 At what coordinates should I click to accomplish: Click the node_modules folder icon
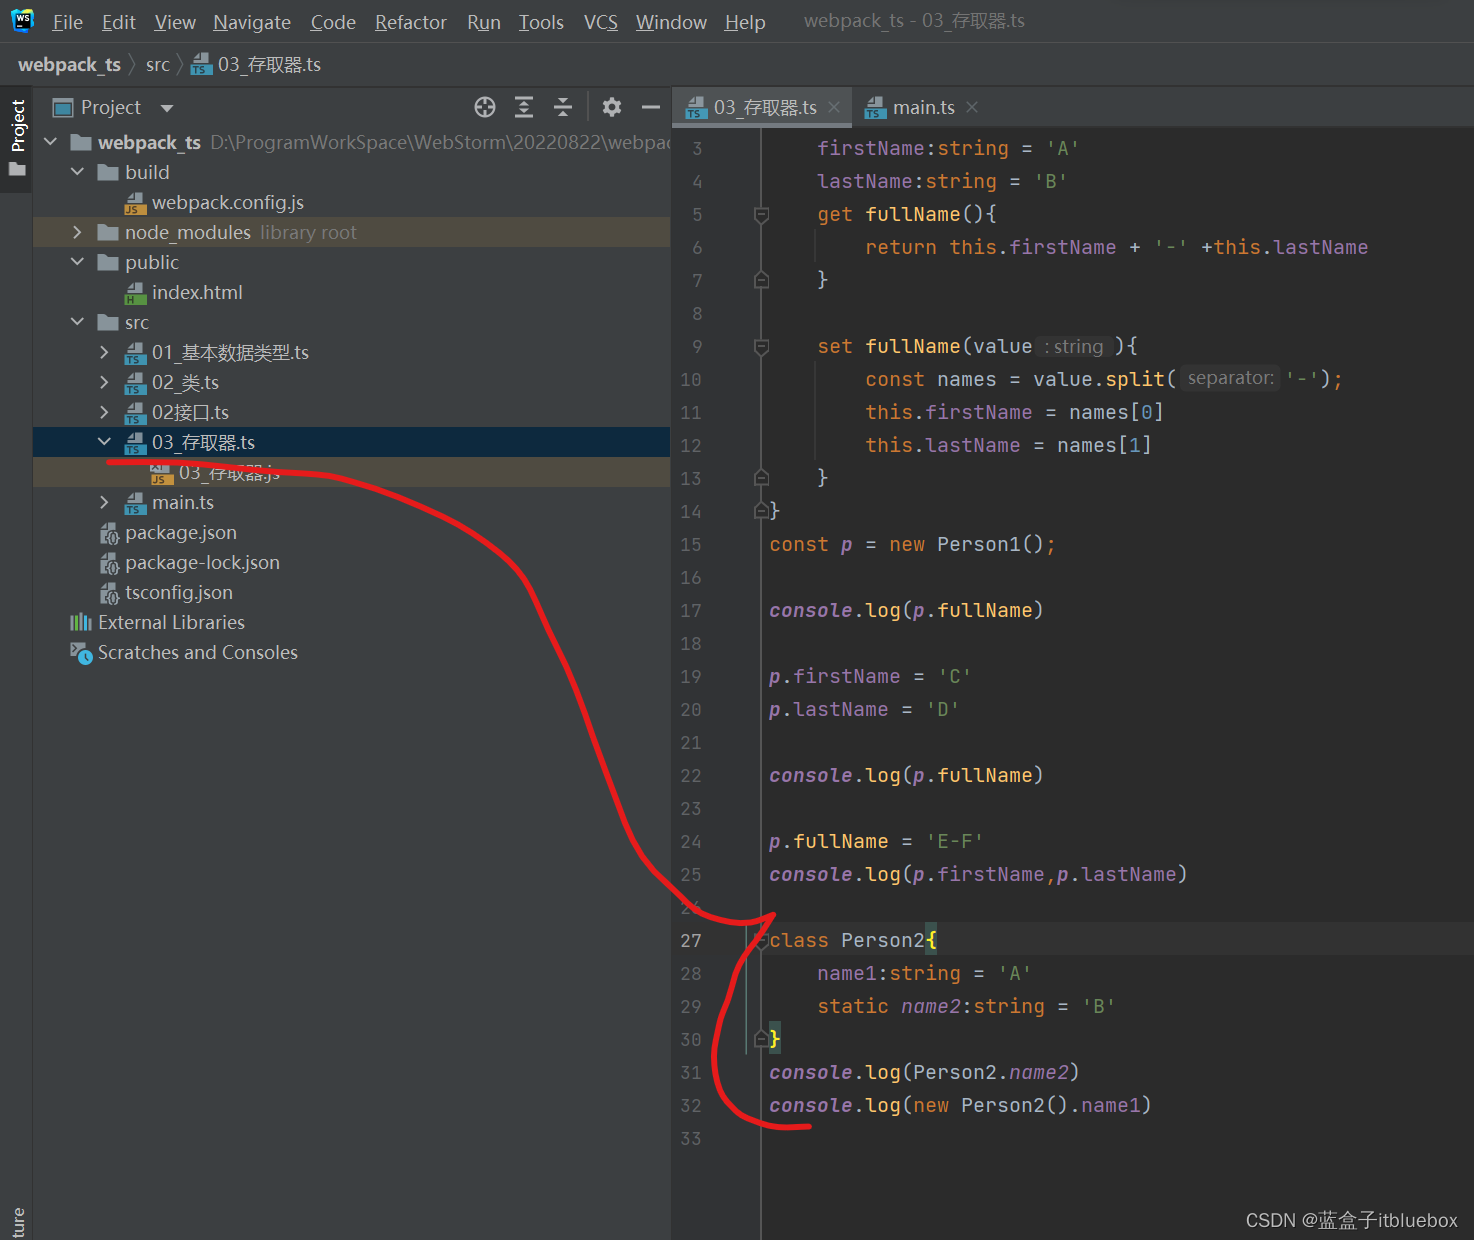[x=108, y=232]
